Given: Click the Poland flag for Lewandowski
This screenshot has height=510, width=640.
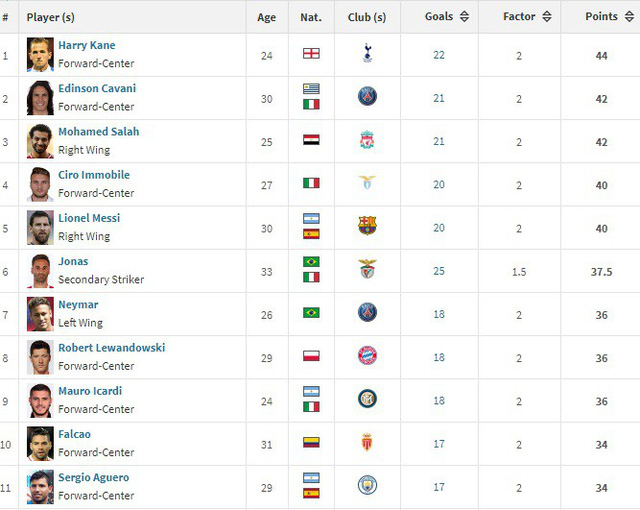Looking at the screenshot, I should pos(311,356).
